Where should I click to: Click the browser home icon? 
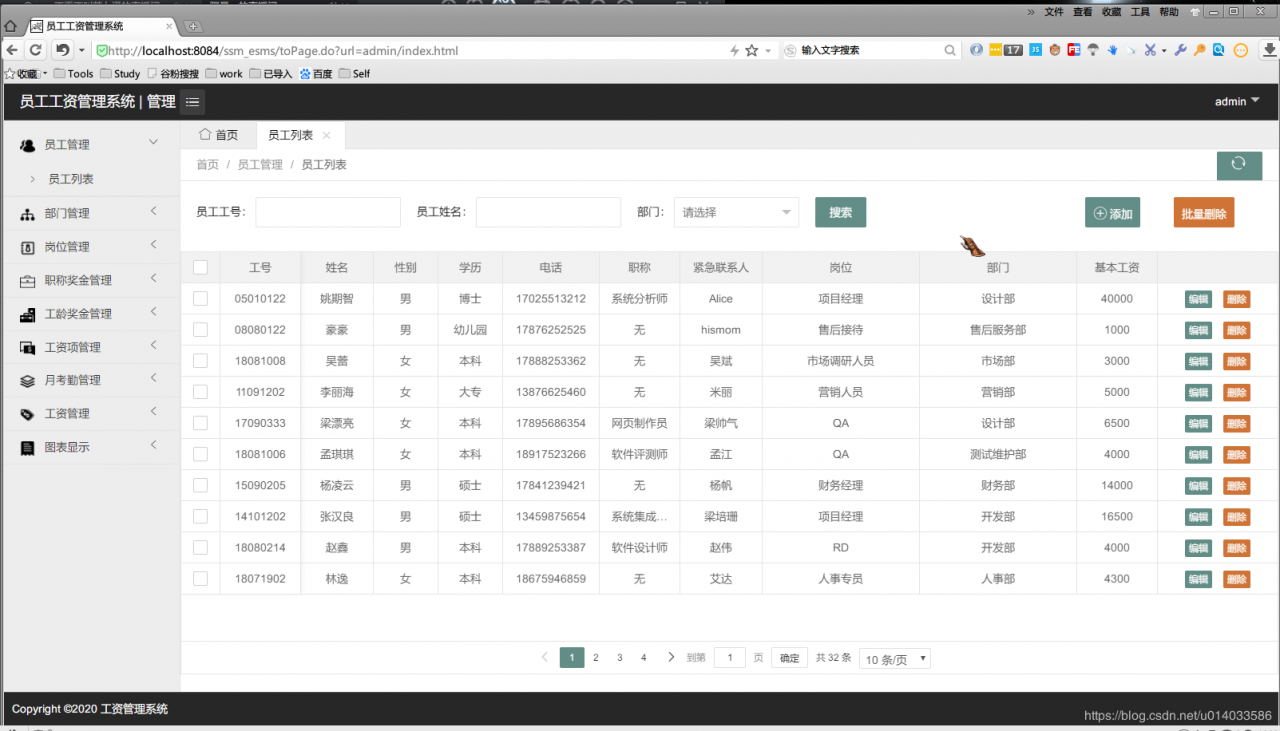[x=11, y=26]
